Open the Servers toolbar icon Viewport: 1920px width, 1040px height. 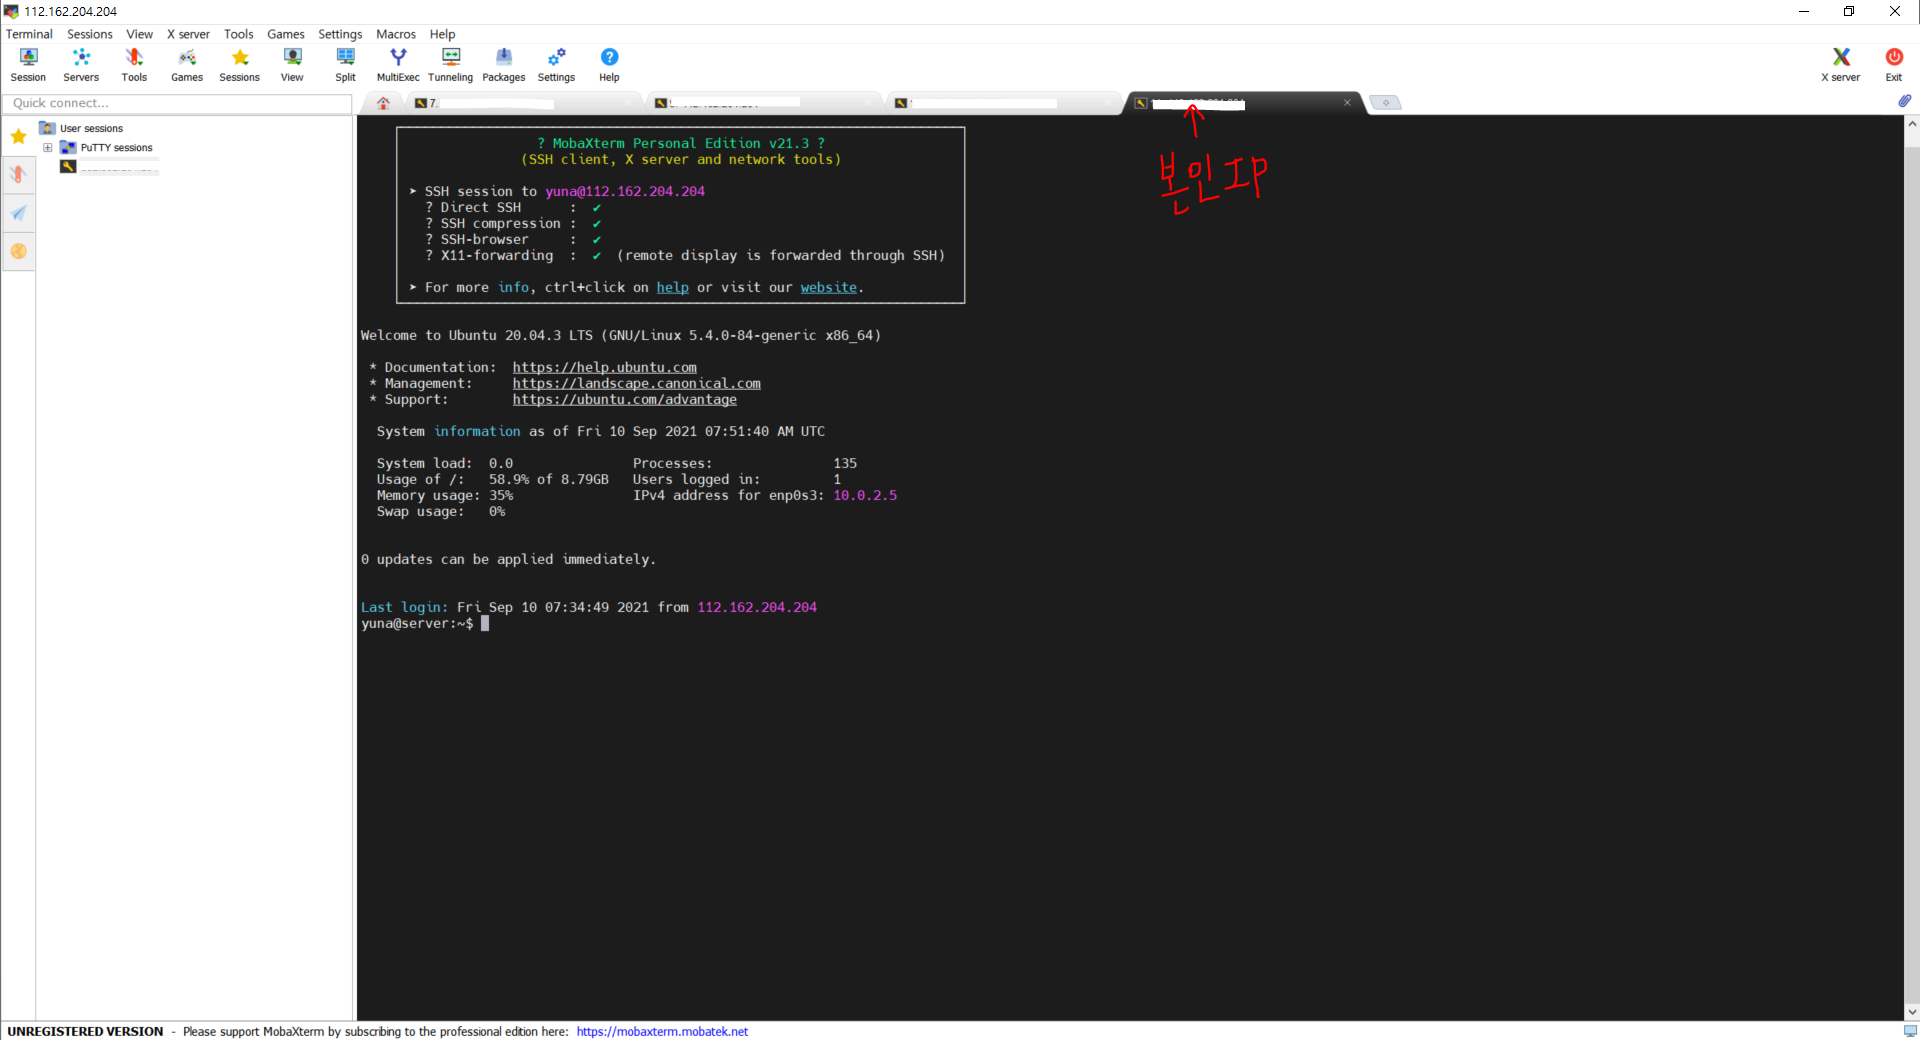[81, 65]
